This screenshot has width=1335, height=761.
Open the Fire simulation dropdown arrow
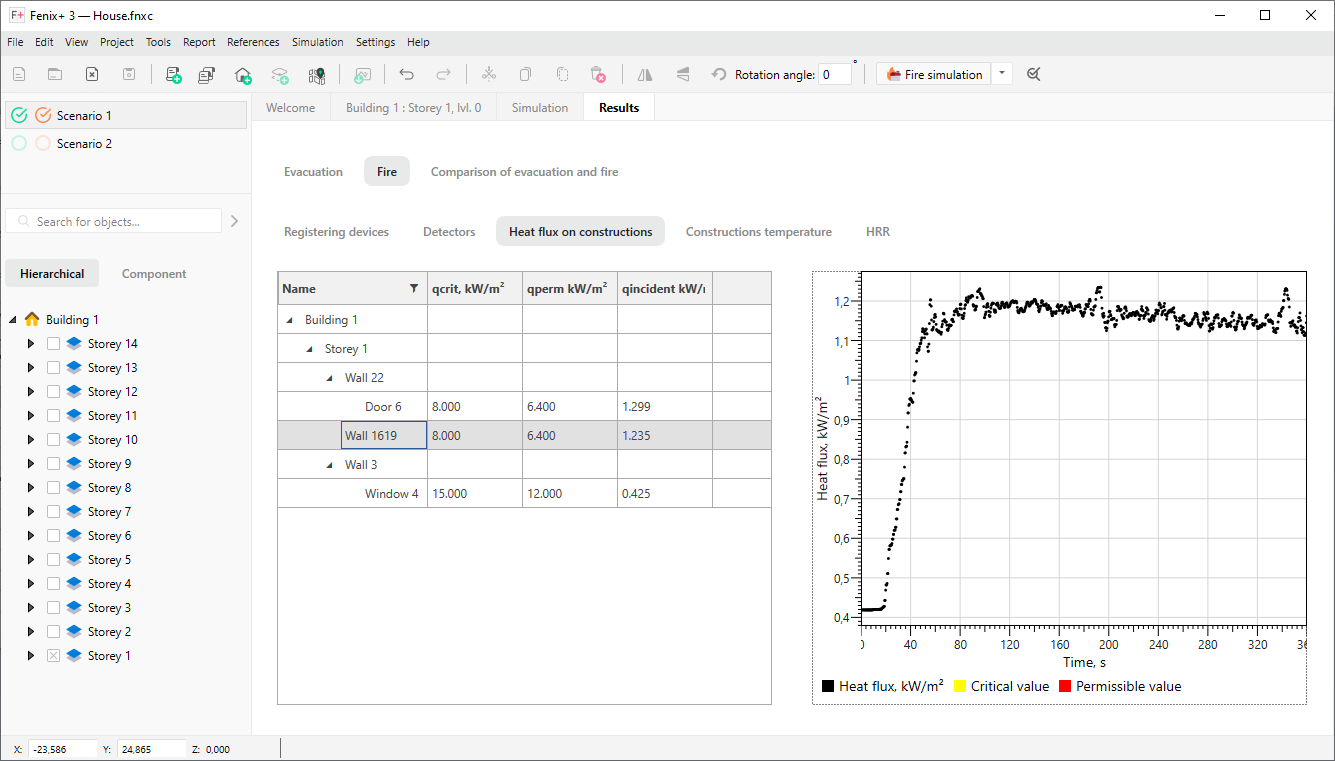(1001, 73)
